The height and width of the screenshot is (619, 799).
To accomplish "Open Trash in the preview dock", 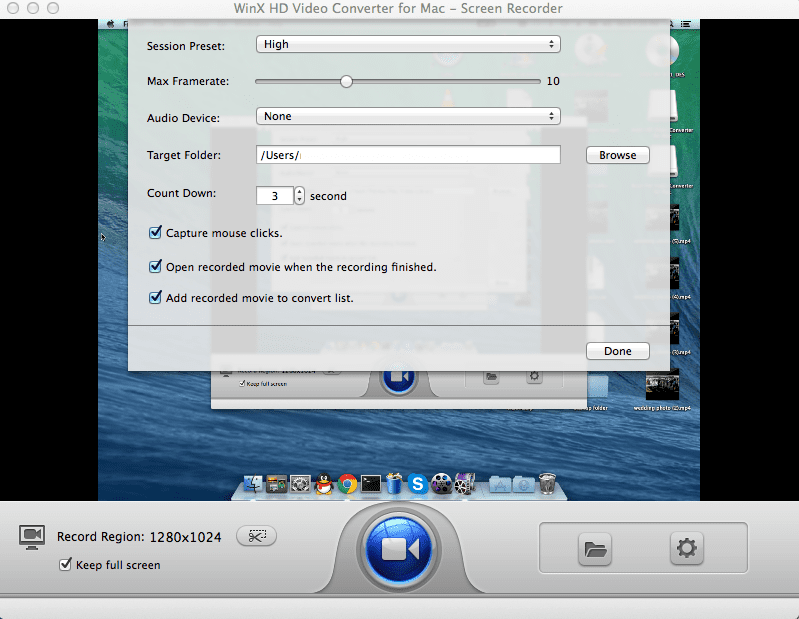I will click(547, 483).
